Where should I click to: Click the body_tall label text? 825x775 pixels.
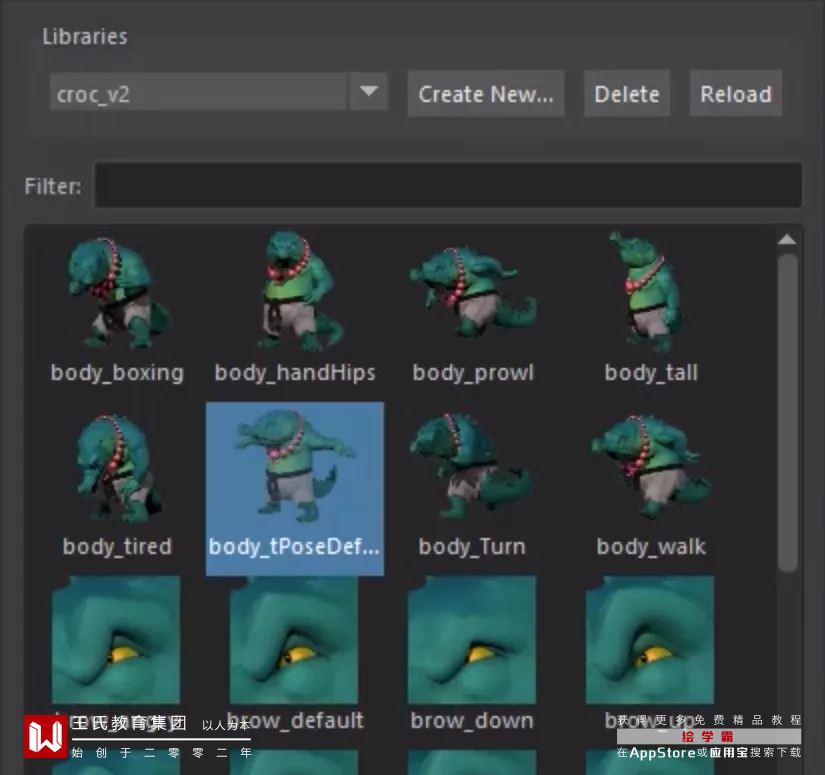tap(651, 373)
